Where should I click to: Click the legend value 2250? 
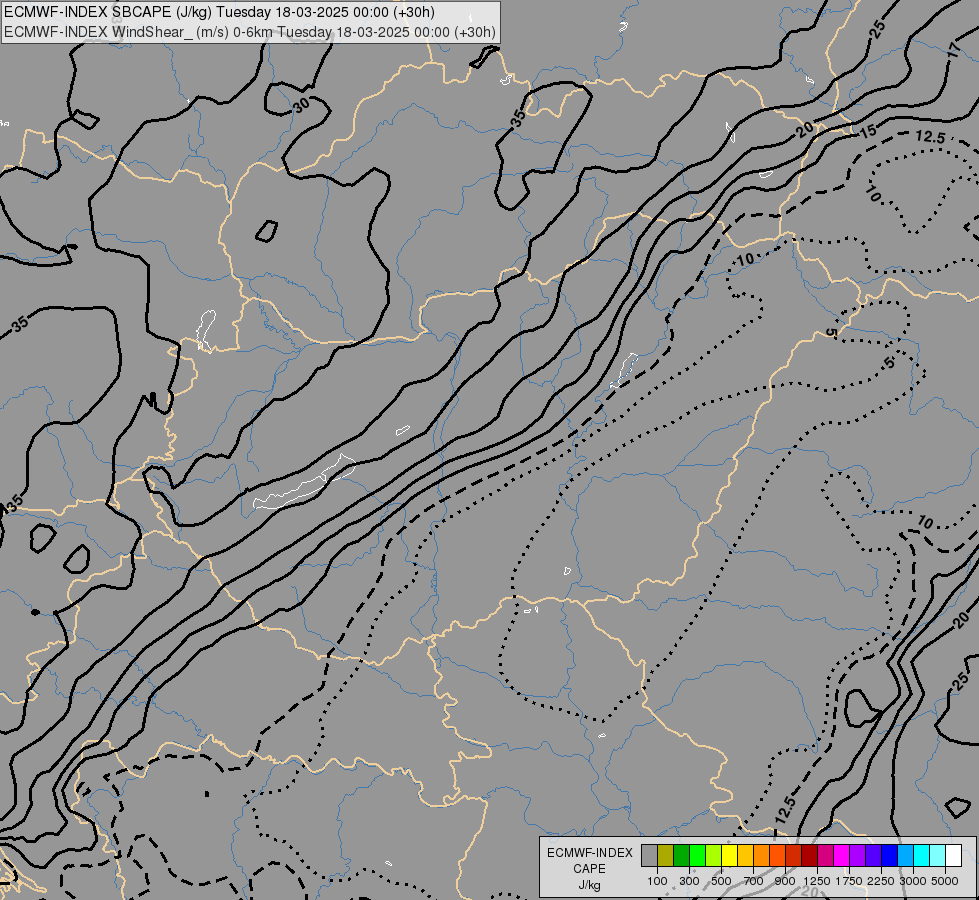pyautogui.click(x=881, y=881)
